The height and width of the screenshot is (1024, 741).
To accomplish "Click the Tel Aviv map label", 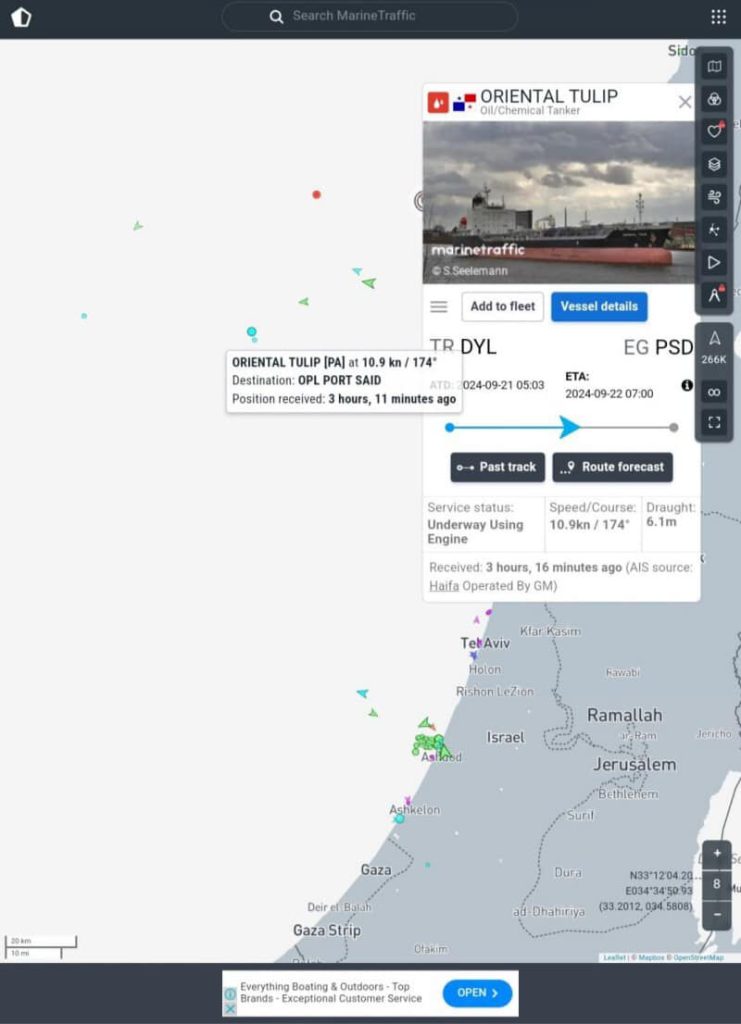I will [485, 643].
